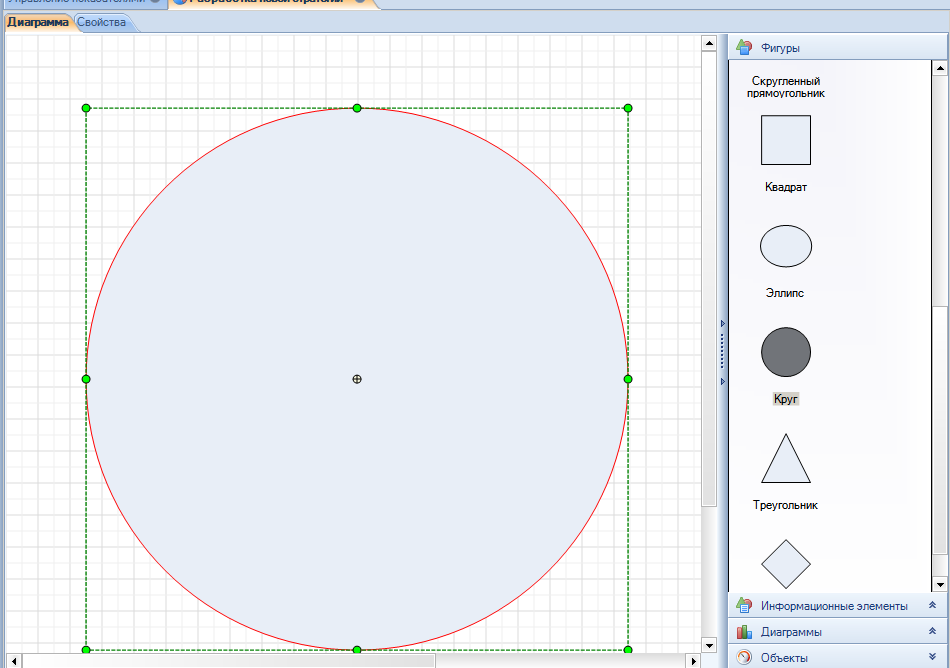The image size is (950, 668).
Task: Click the Диаграммы bar chart icon
Action: tap(744, 632)
